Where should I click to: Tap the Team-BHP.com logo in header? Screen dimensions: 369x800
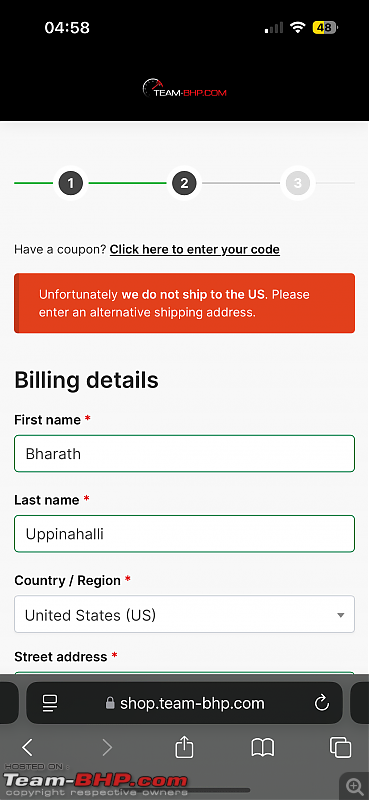point(184,88)
